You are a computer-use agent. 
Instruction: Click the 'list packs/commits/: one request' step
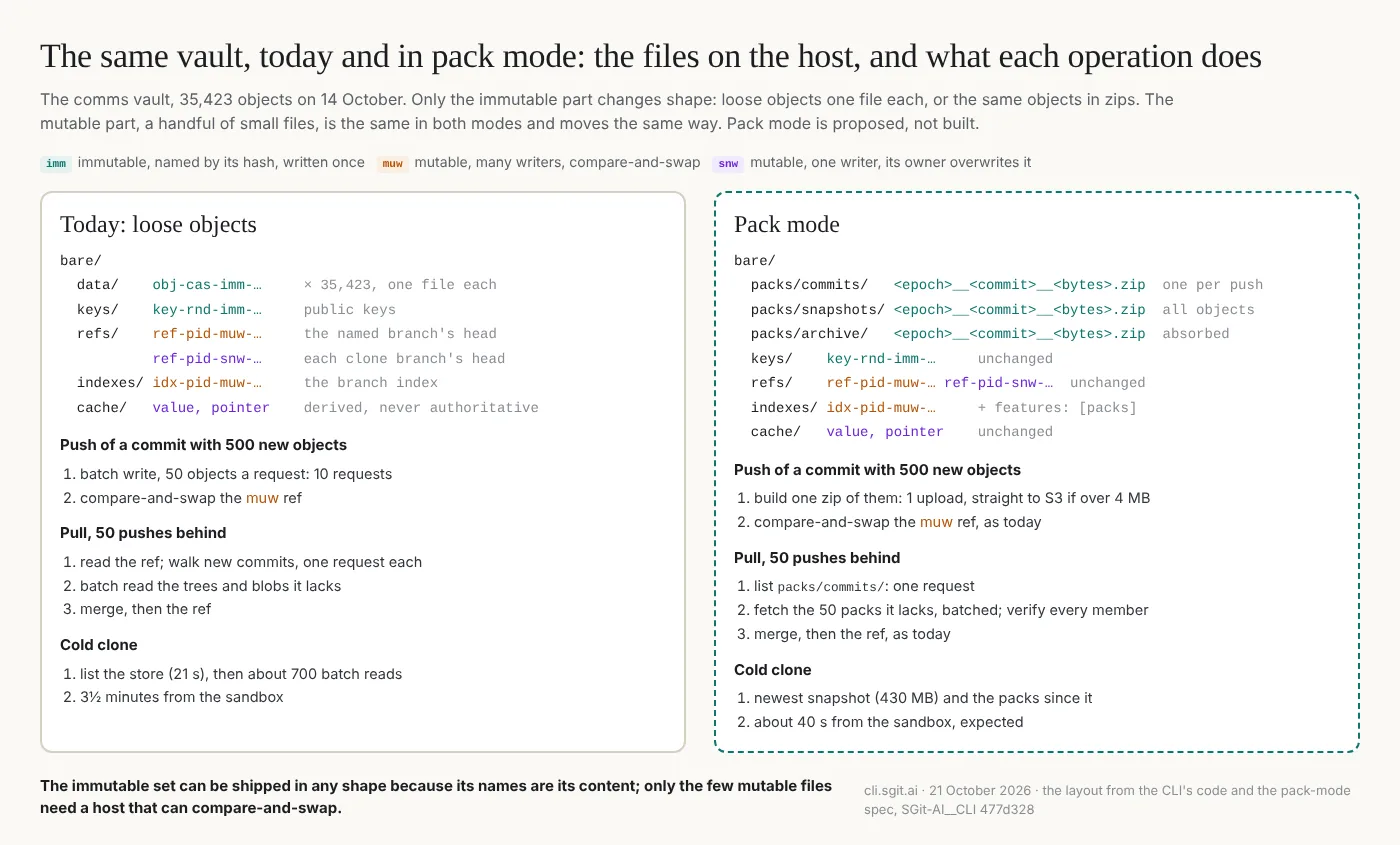point(864,586)
